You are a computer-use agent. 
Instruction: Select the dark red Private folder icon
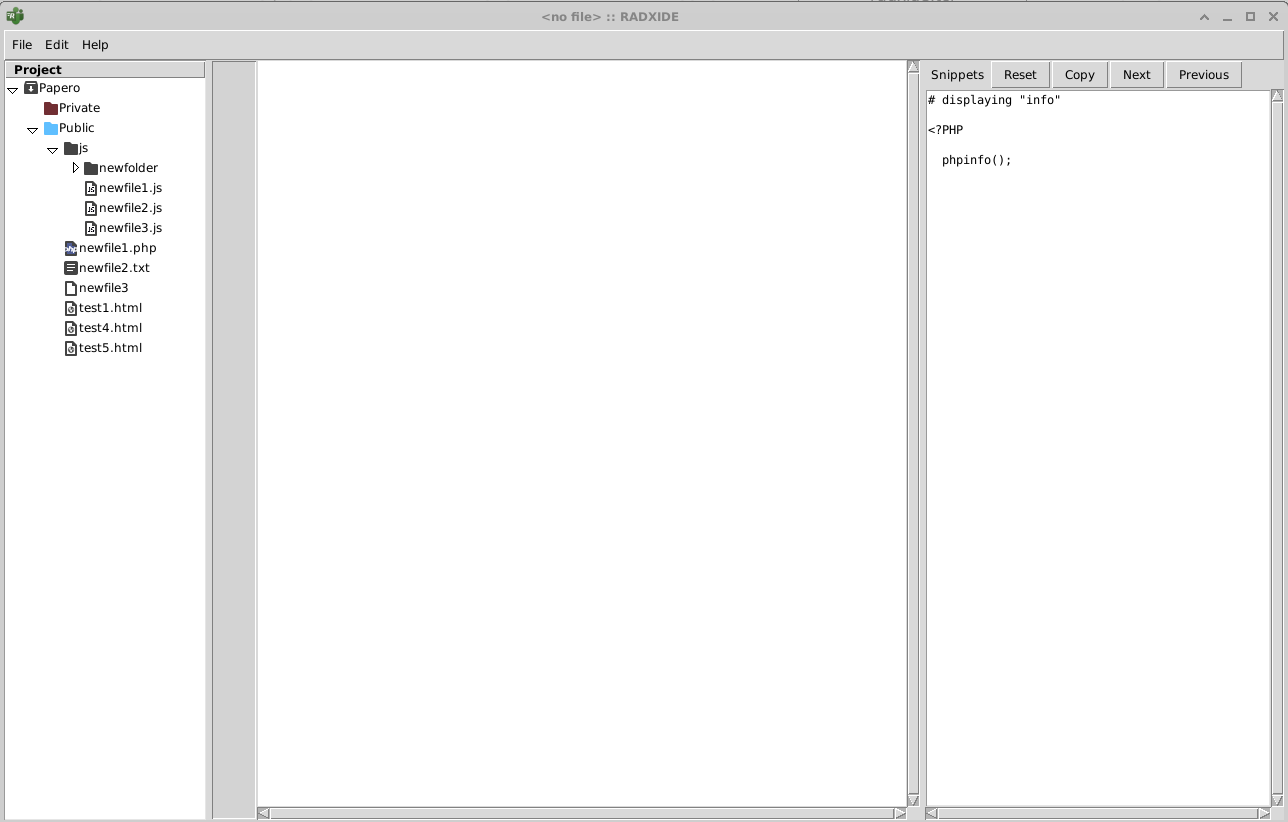50,108
